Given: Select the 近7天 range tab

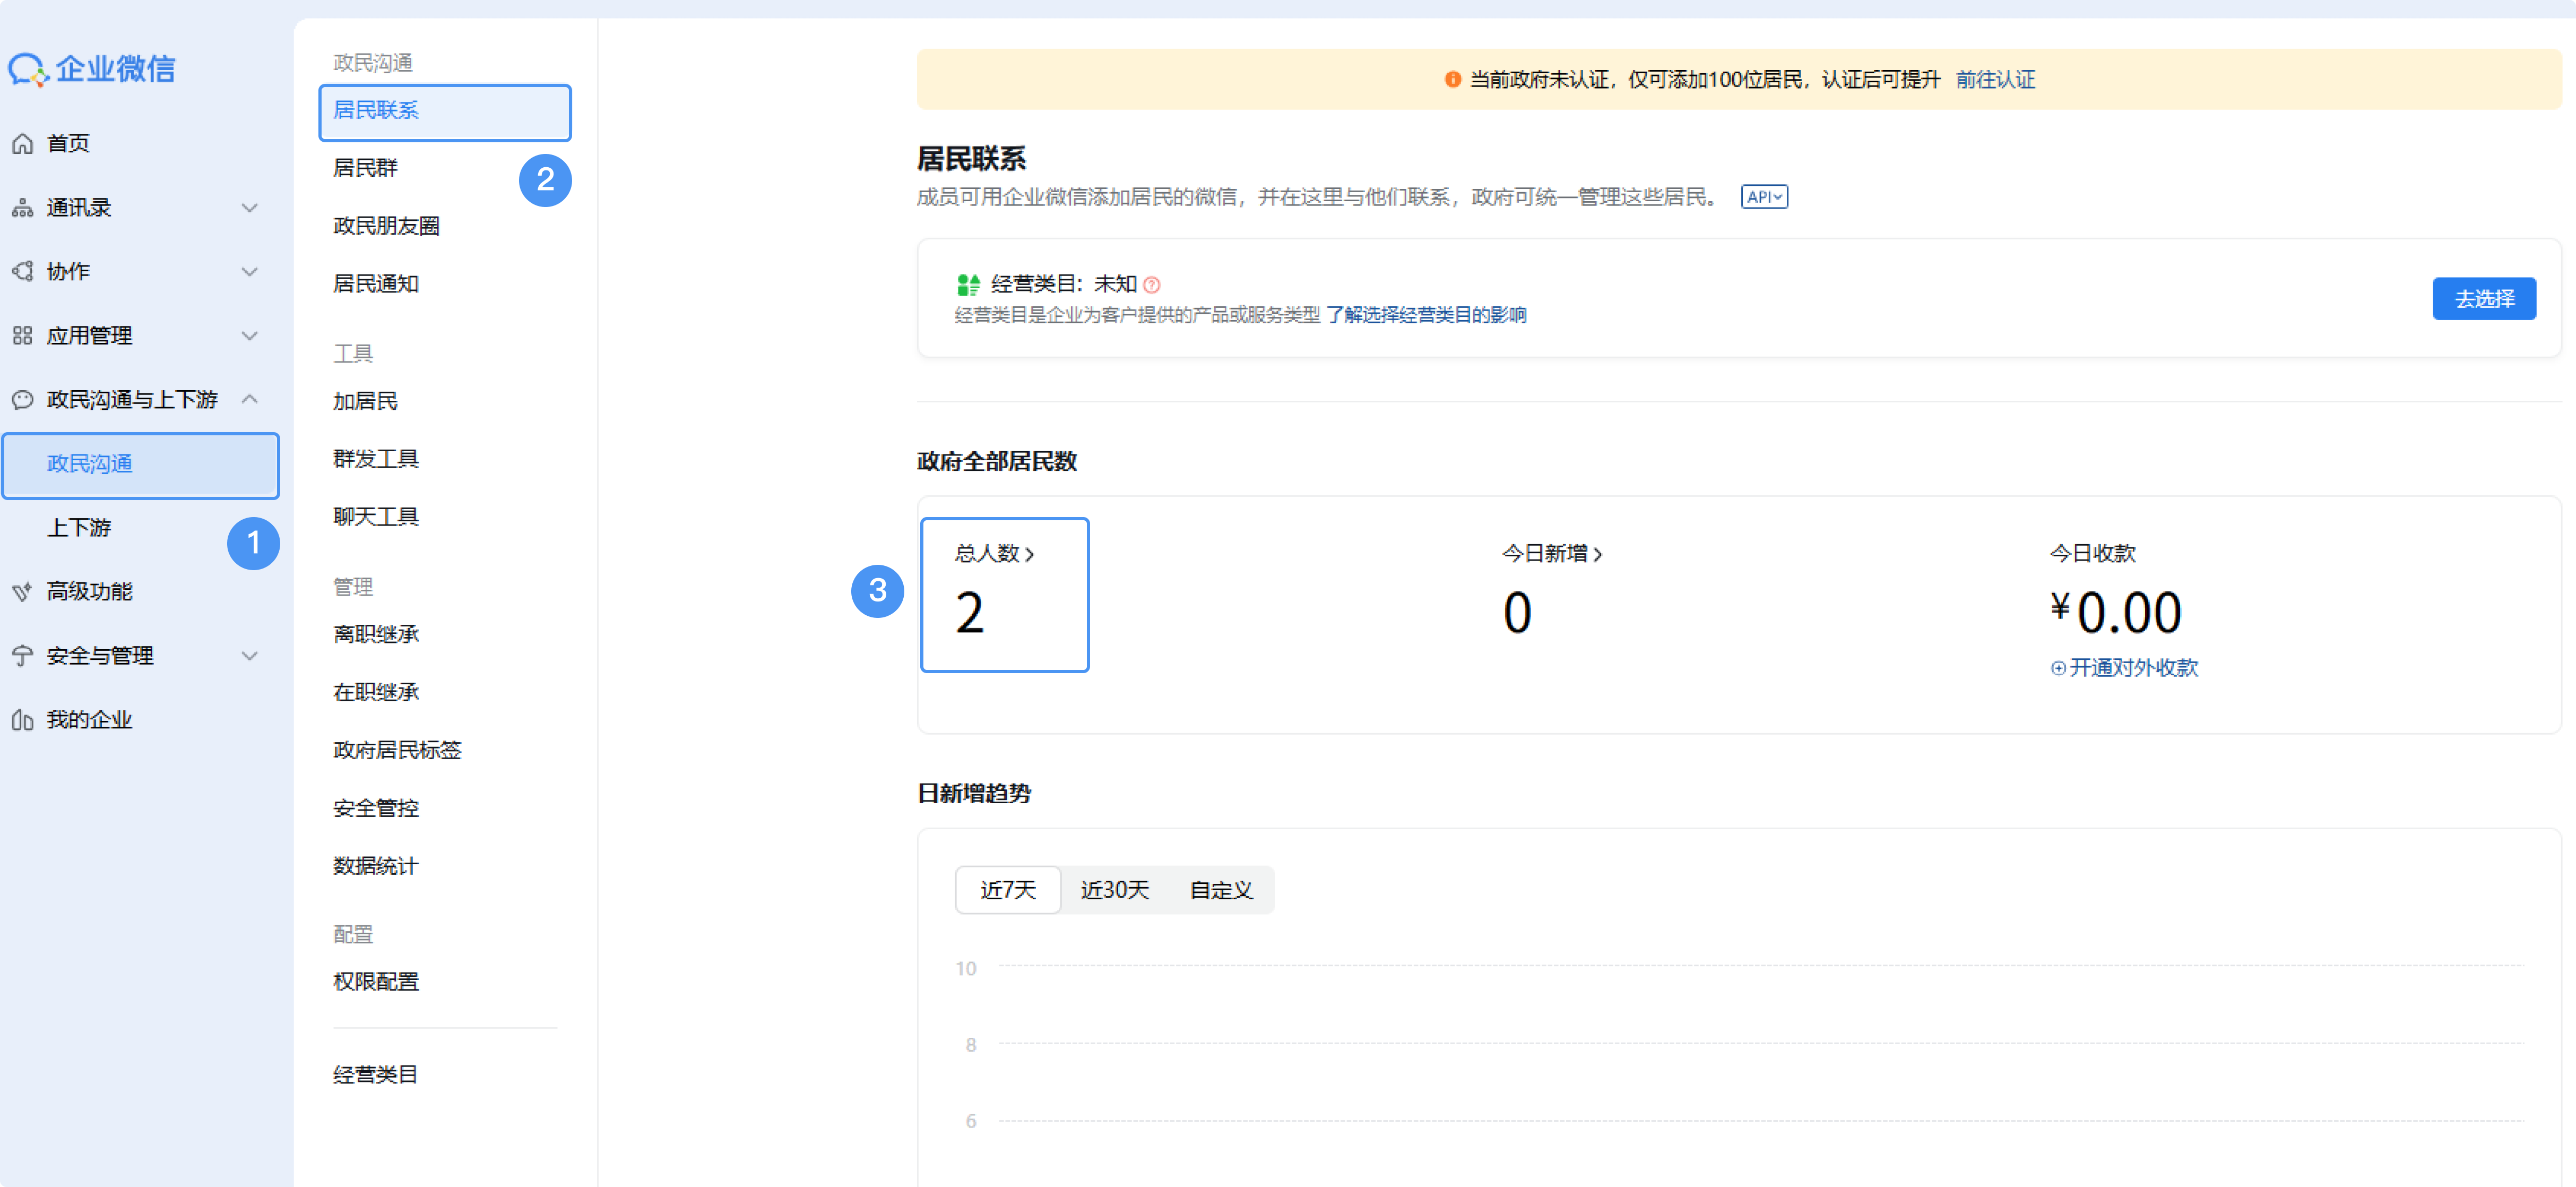Looking at the screenshot, I should pos(1008,890).
